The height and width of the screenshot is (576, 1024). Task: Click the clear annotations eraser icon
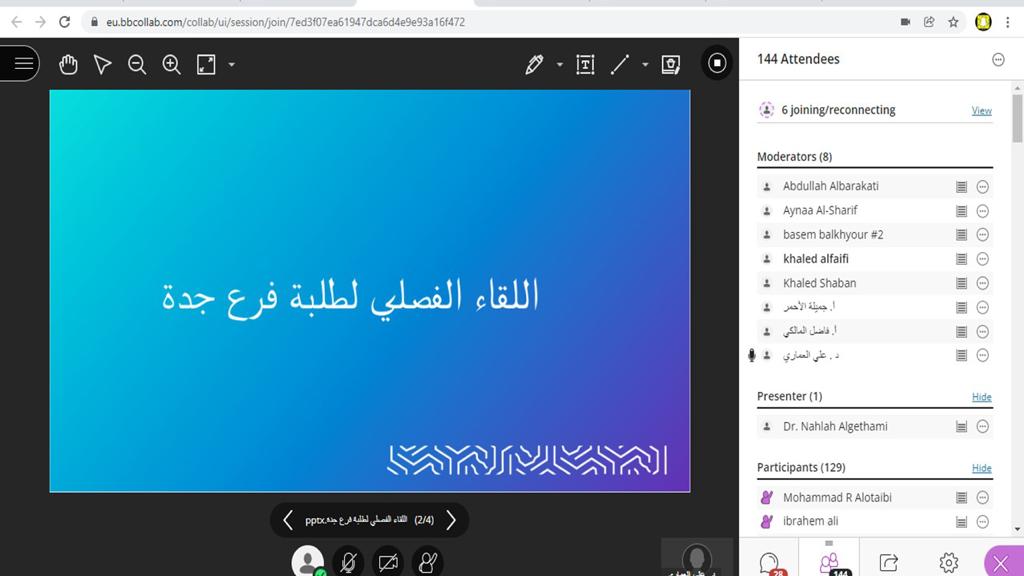671,65
